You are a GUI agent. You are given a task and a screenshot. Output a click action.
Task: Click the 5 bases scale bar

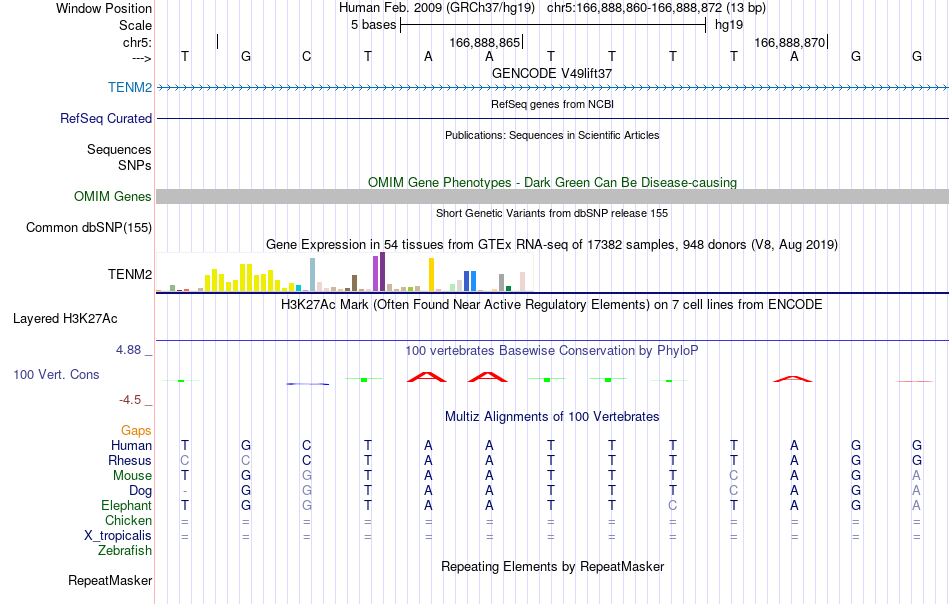(x=553, y=25)
